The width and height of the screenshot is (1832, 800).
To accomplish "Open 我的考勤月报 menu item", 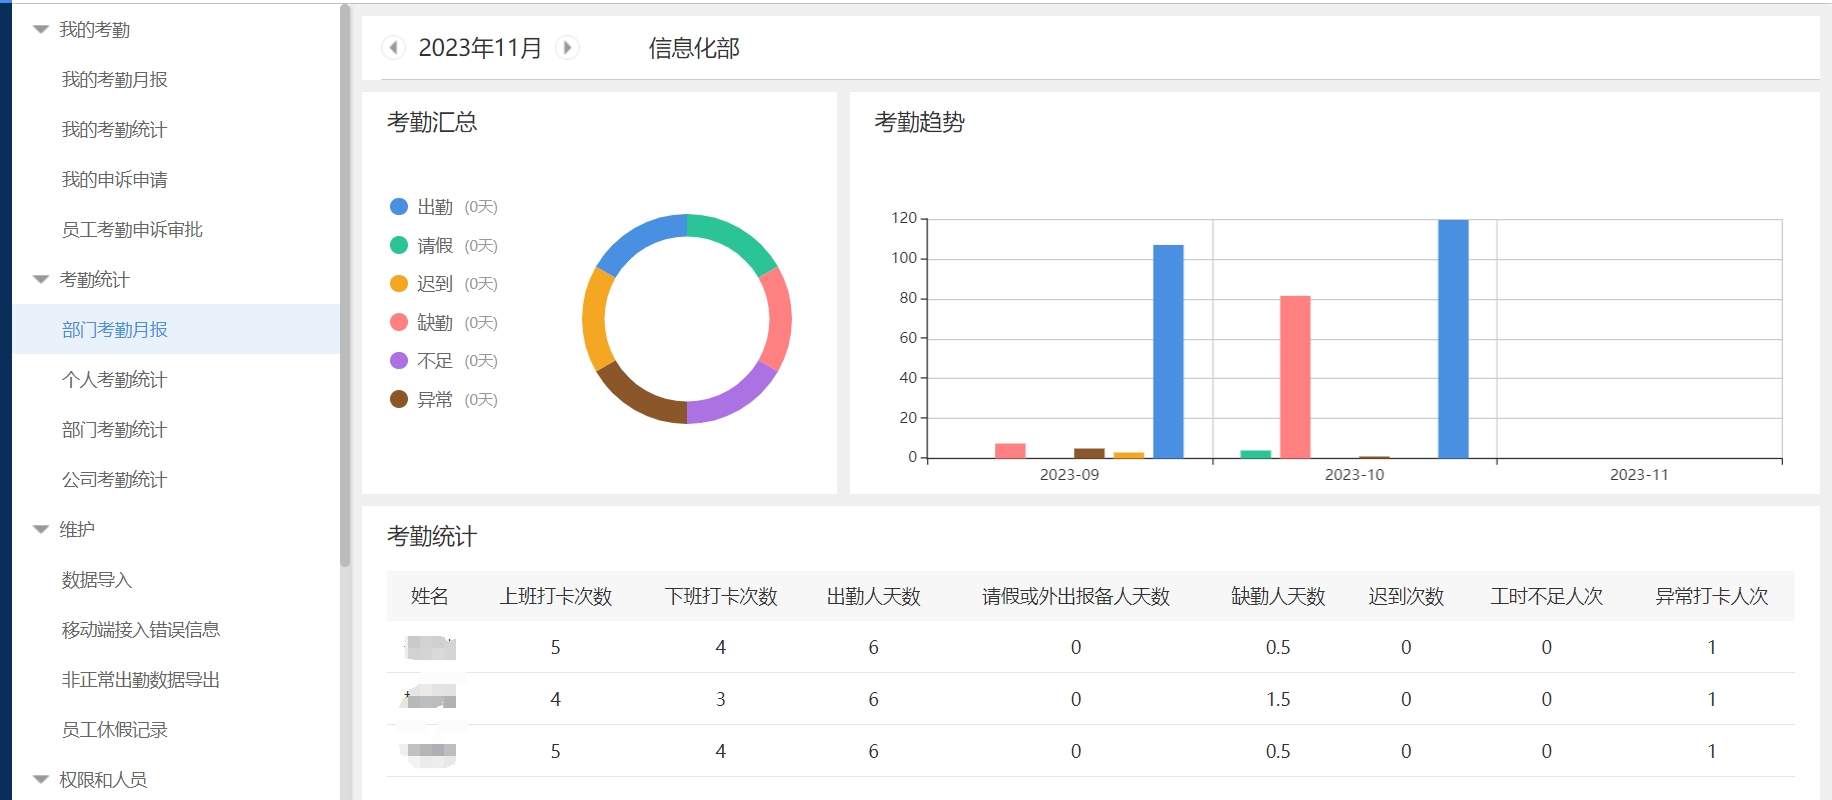I will point(114,80).
